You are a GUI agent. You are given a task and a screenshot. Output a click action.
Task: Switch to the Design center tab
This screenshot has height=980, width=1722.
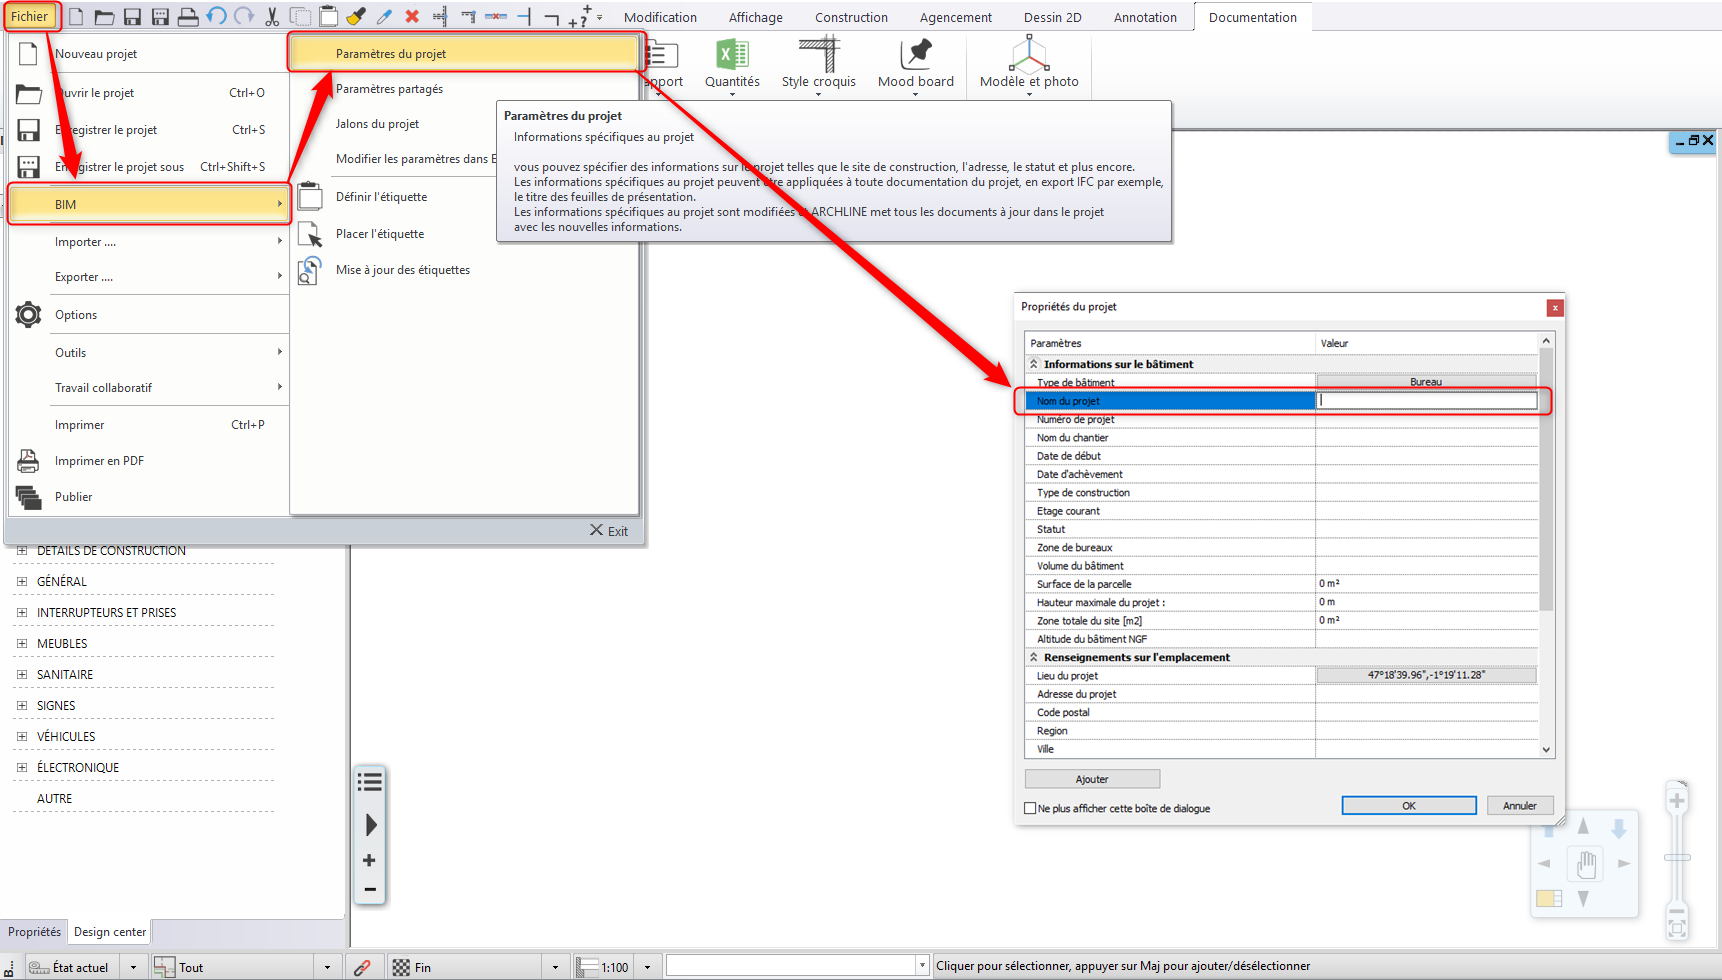click(x=110, y=932)
